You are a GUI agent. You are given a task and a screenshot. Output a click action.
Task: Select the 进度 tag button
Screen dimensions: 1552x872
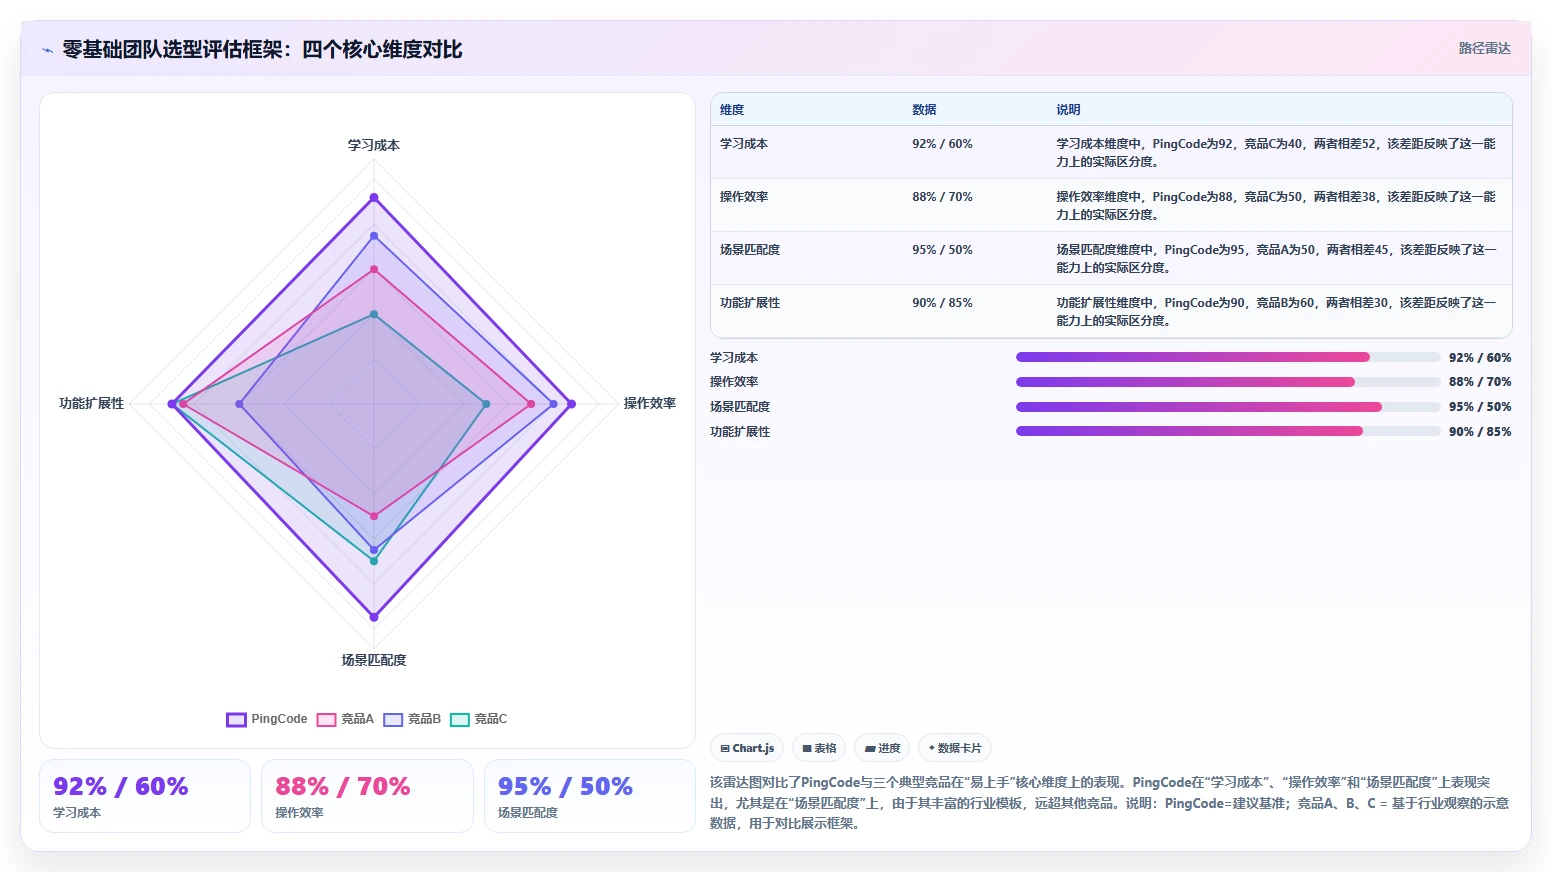click(x=882, y=748)
